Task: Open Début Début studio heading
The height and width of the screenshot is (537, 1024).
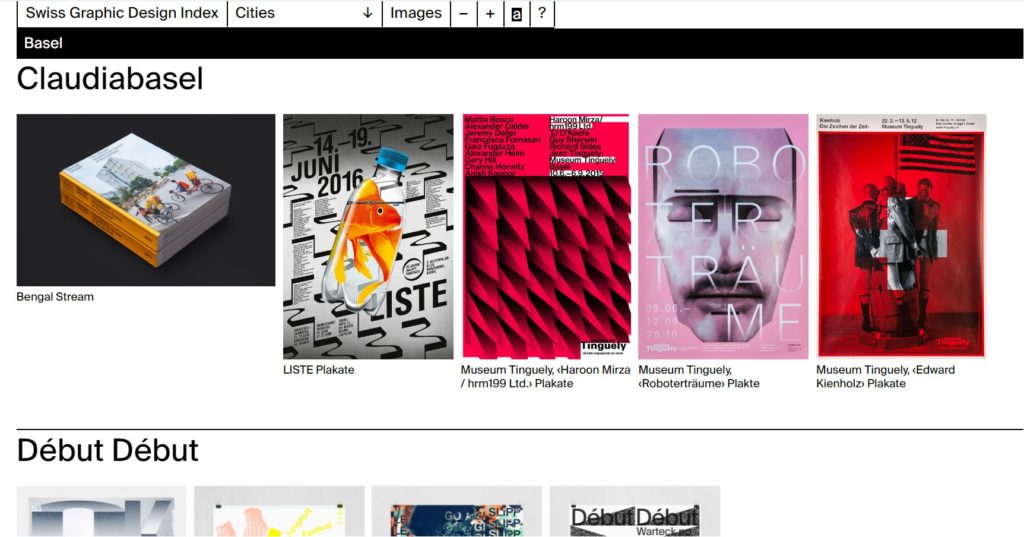Action: pos(108,451)
